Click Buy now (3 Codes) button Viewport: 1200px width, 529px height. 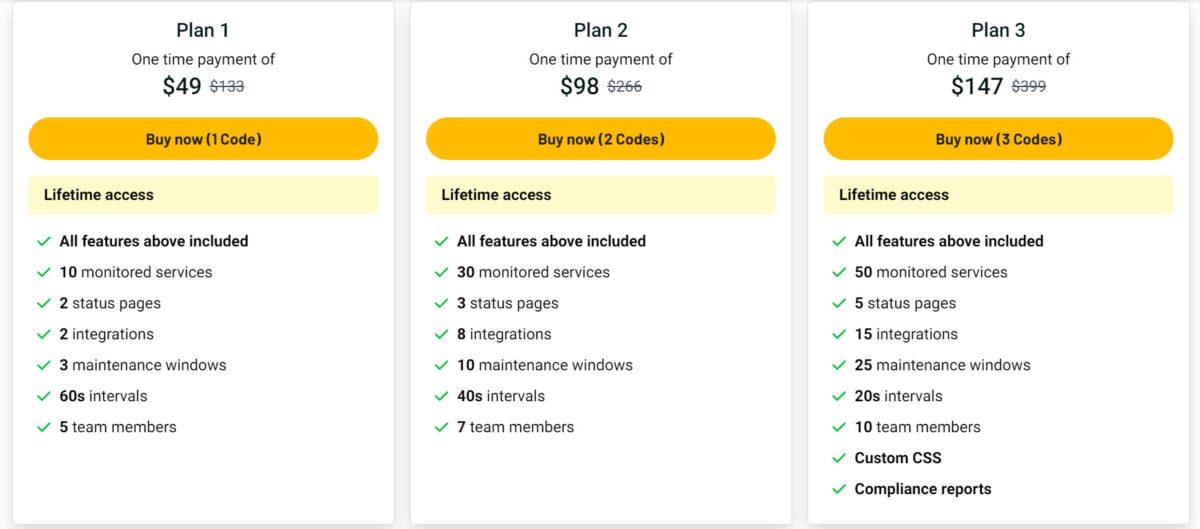[x=998, y=139]
